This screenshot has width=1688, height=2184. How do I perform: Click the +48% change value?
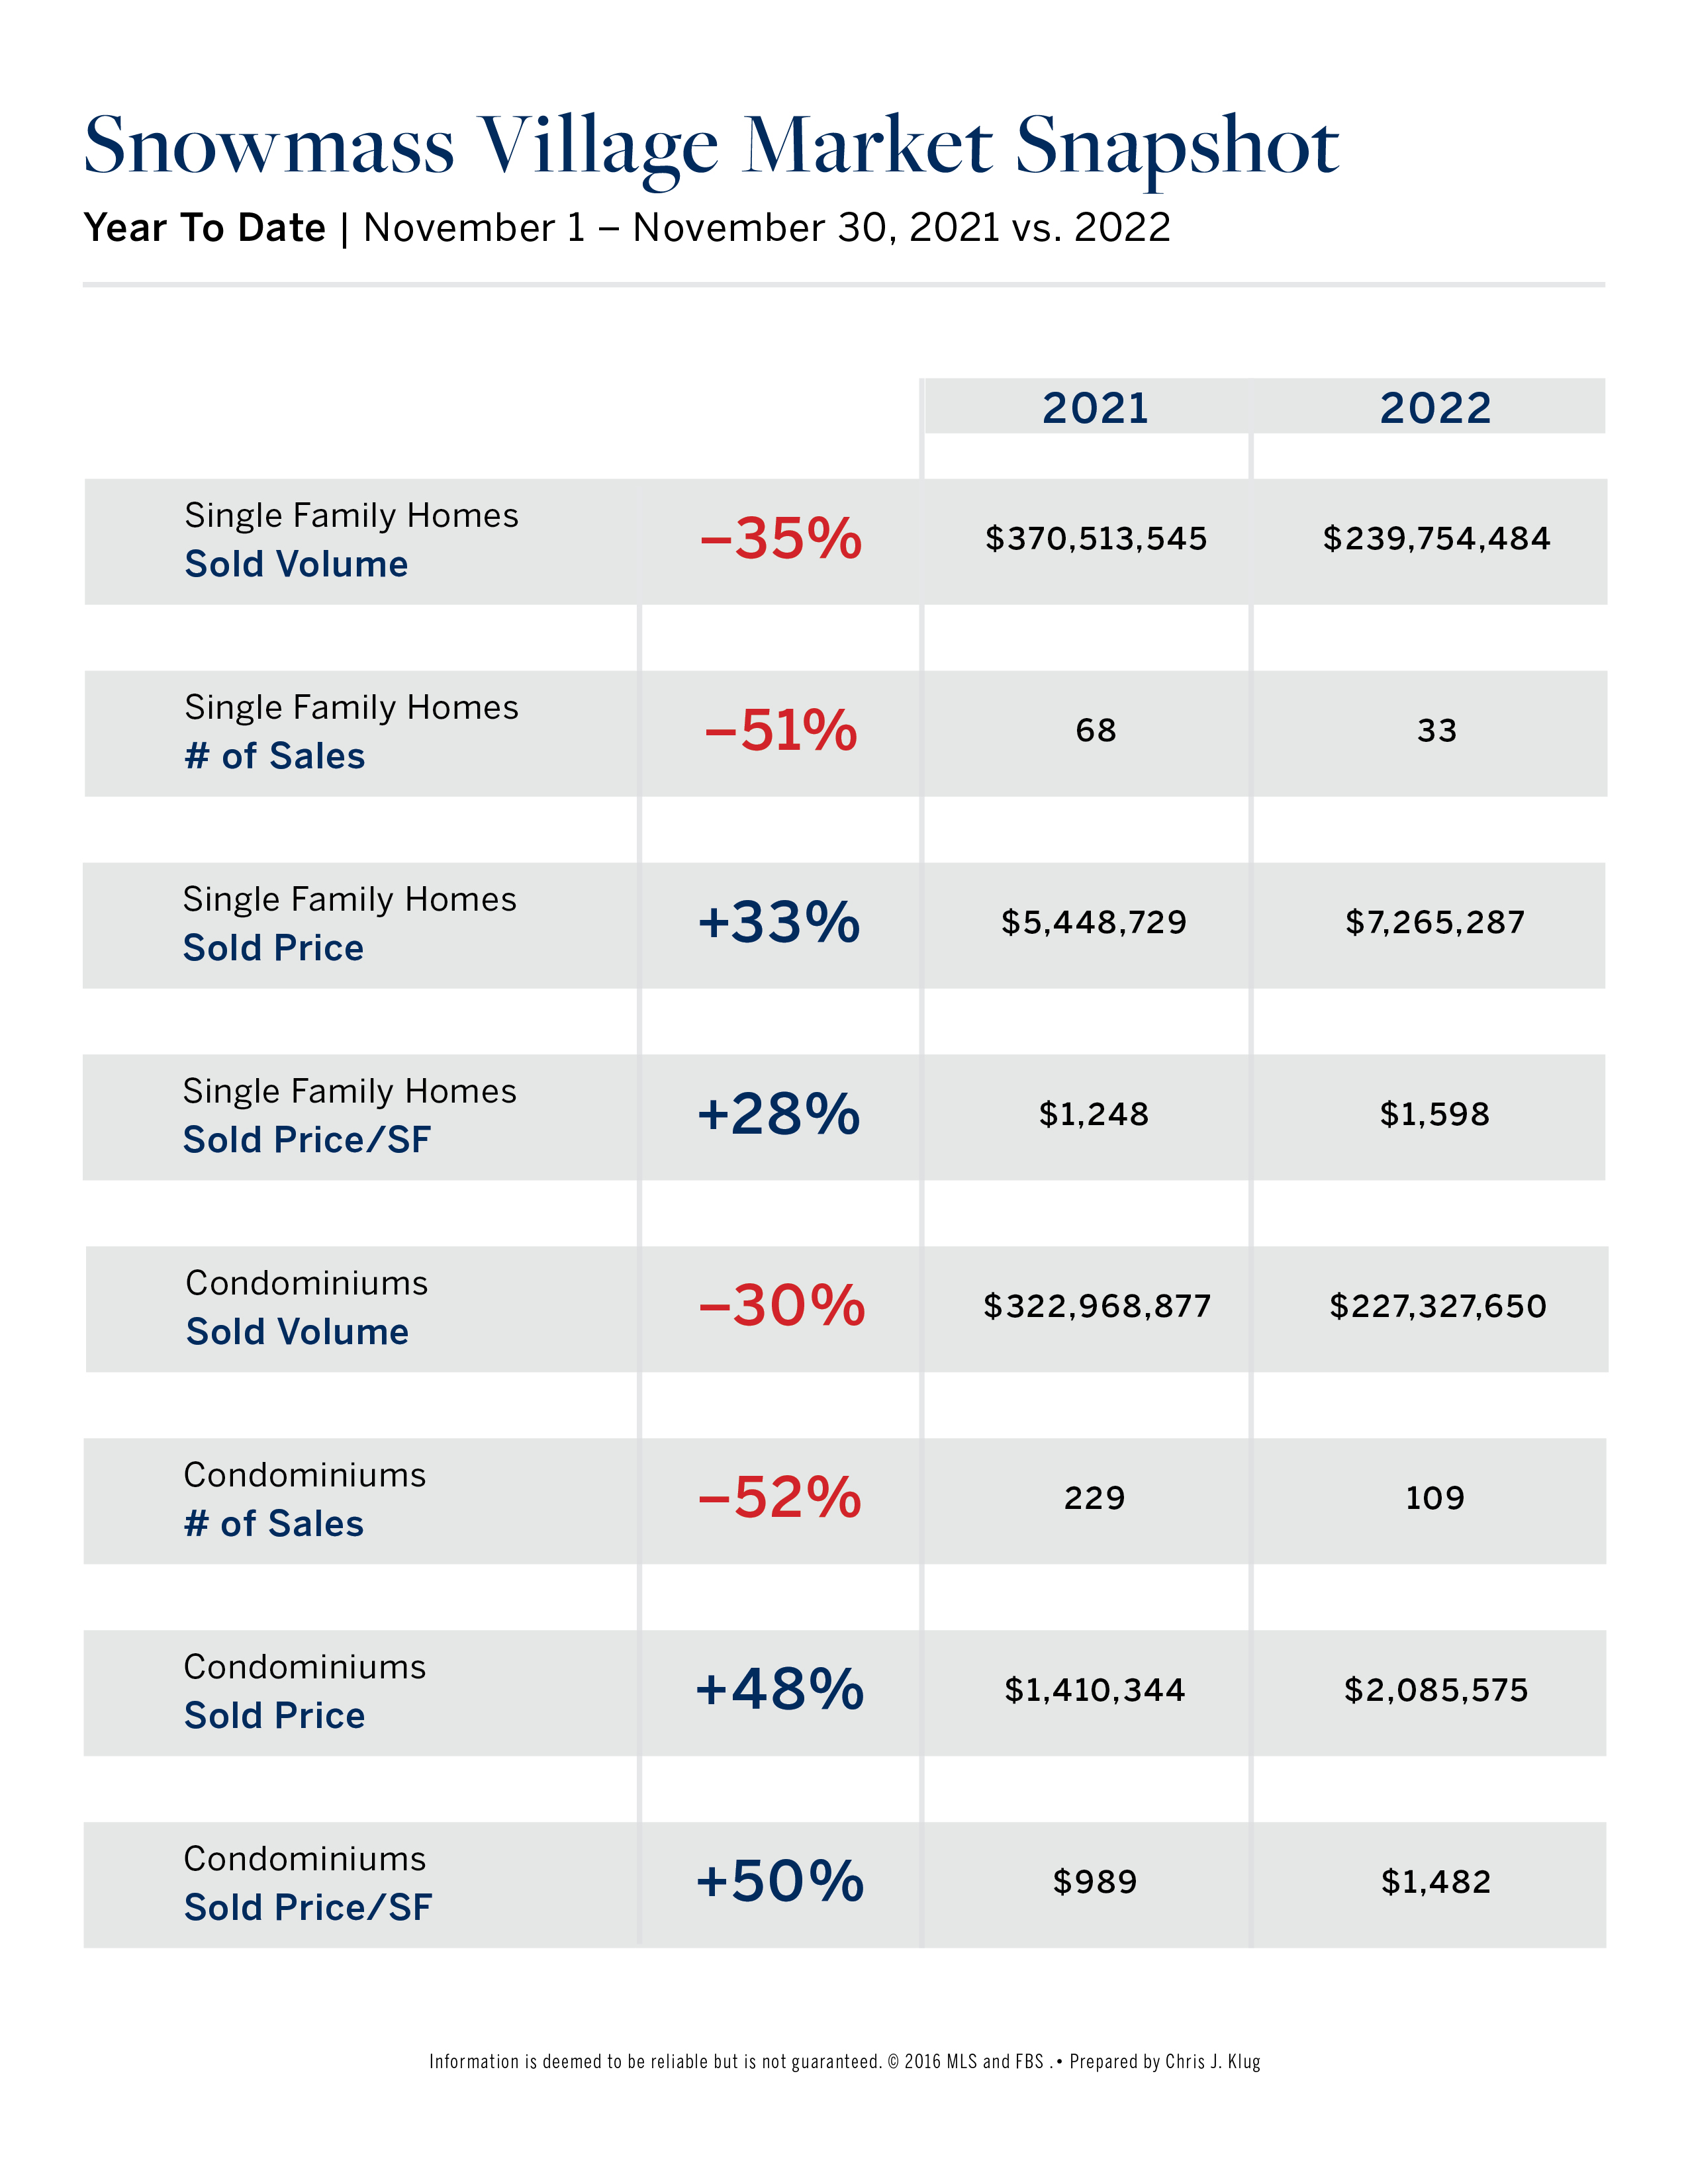click(x=779, y=1690)
